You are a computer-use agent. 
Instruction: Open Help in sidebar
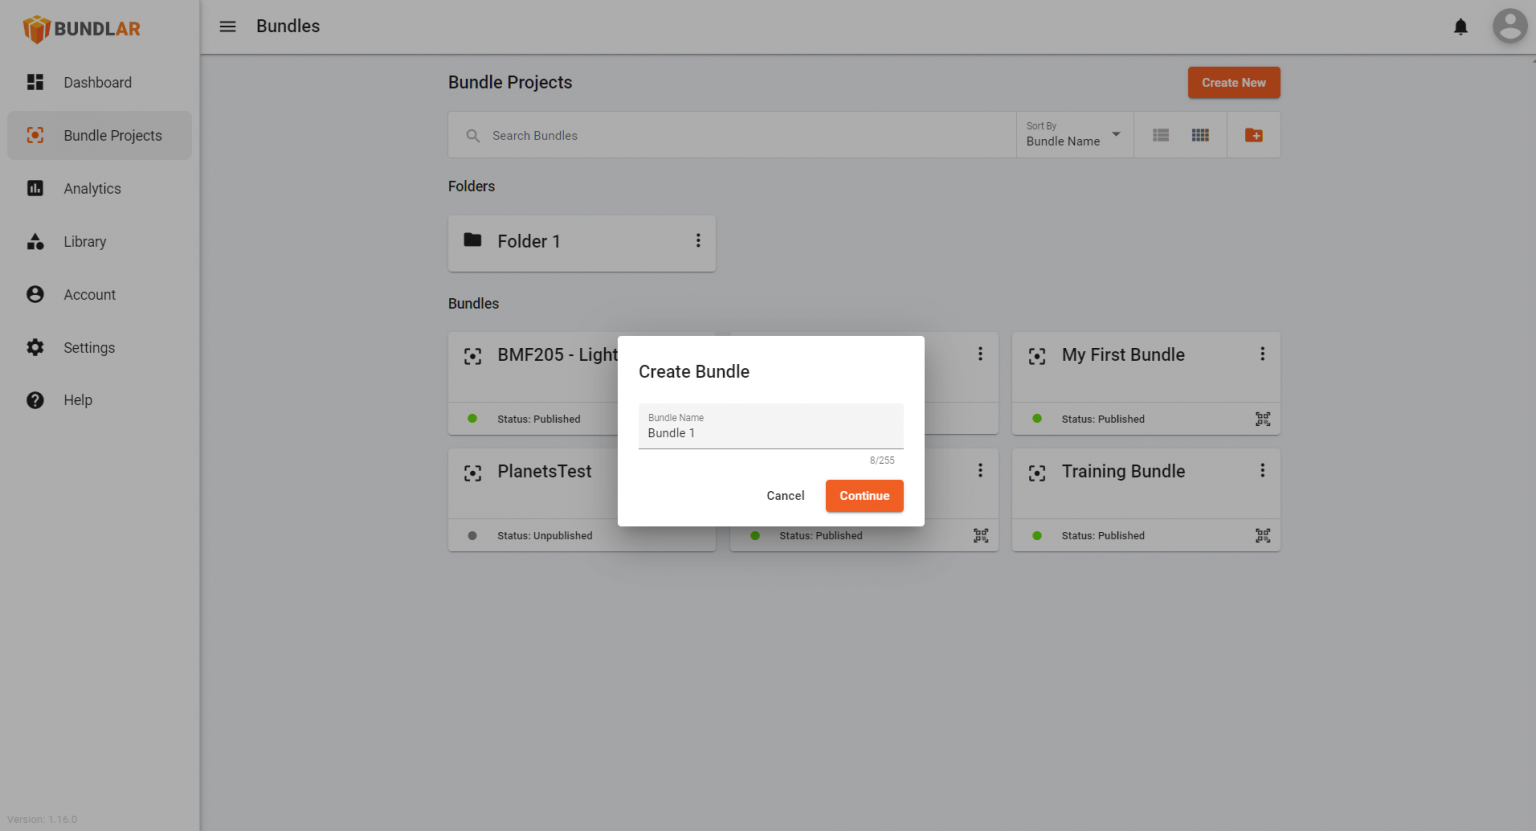click(x=99, y=400)
